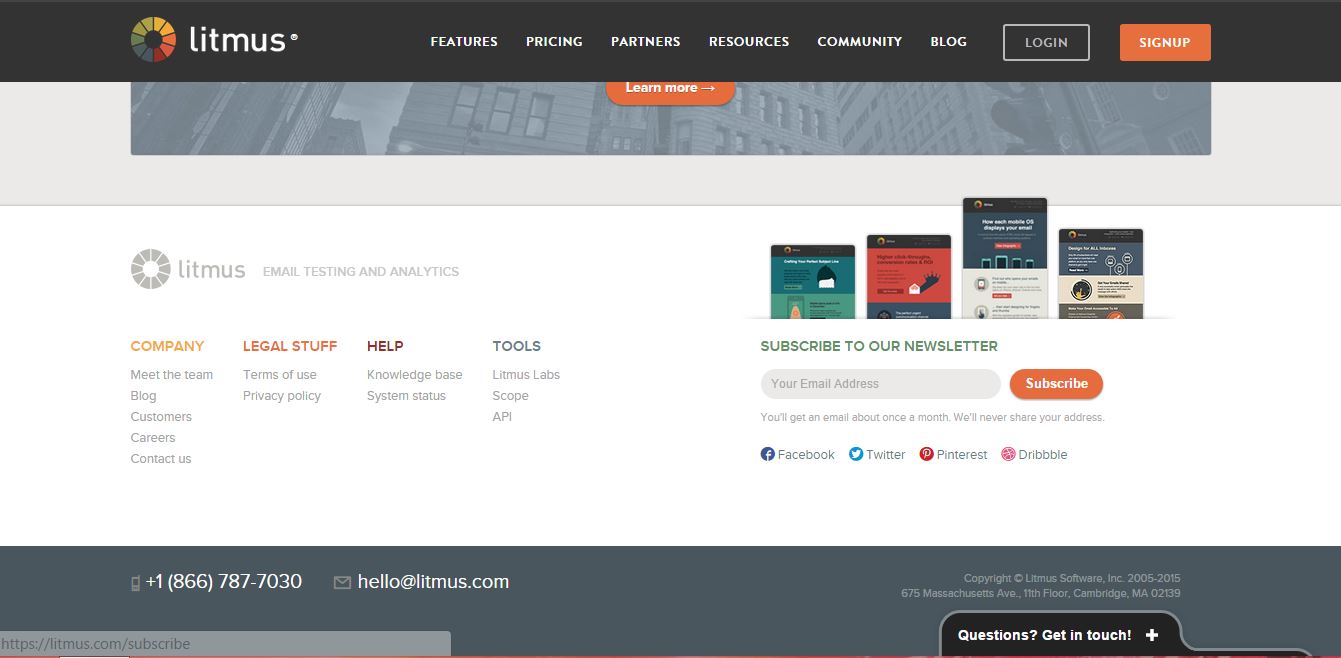Open the red email template thumbnail
Viewport: 1341px width, 658px height.
pos(908,276)
